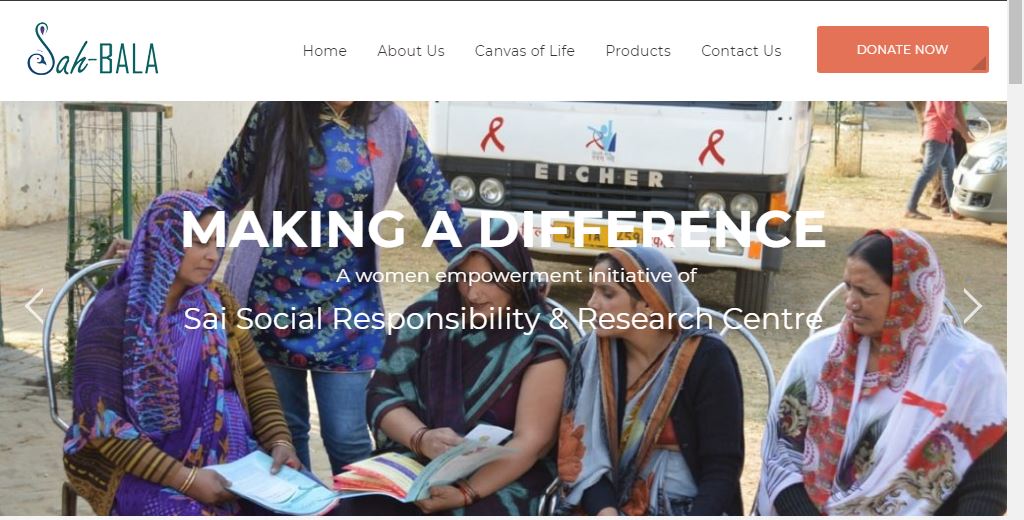Visit the Contact Us page
This screenshot has width=1024, height=520.
(741, 51)
